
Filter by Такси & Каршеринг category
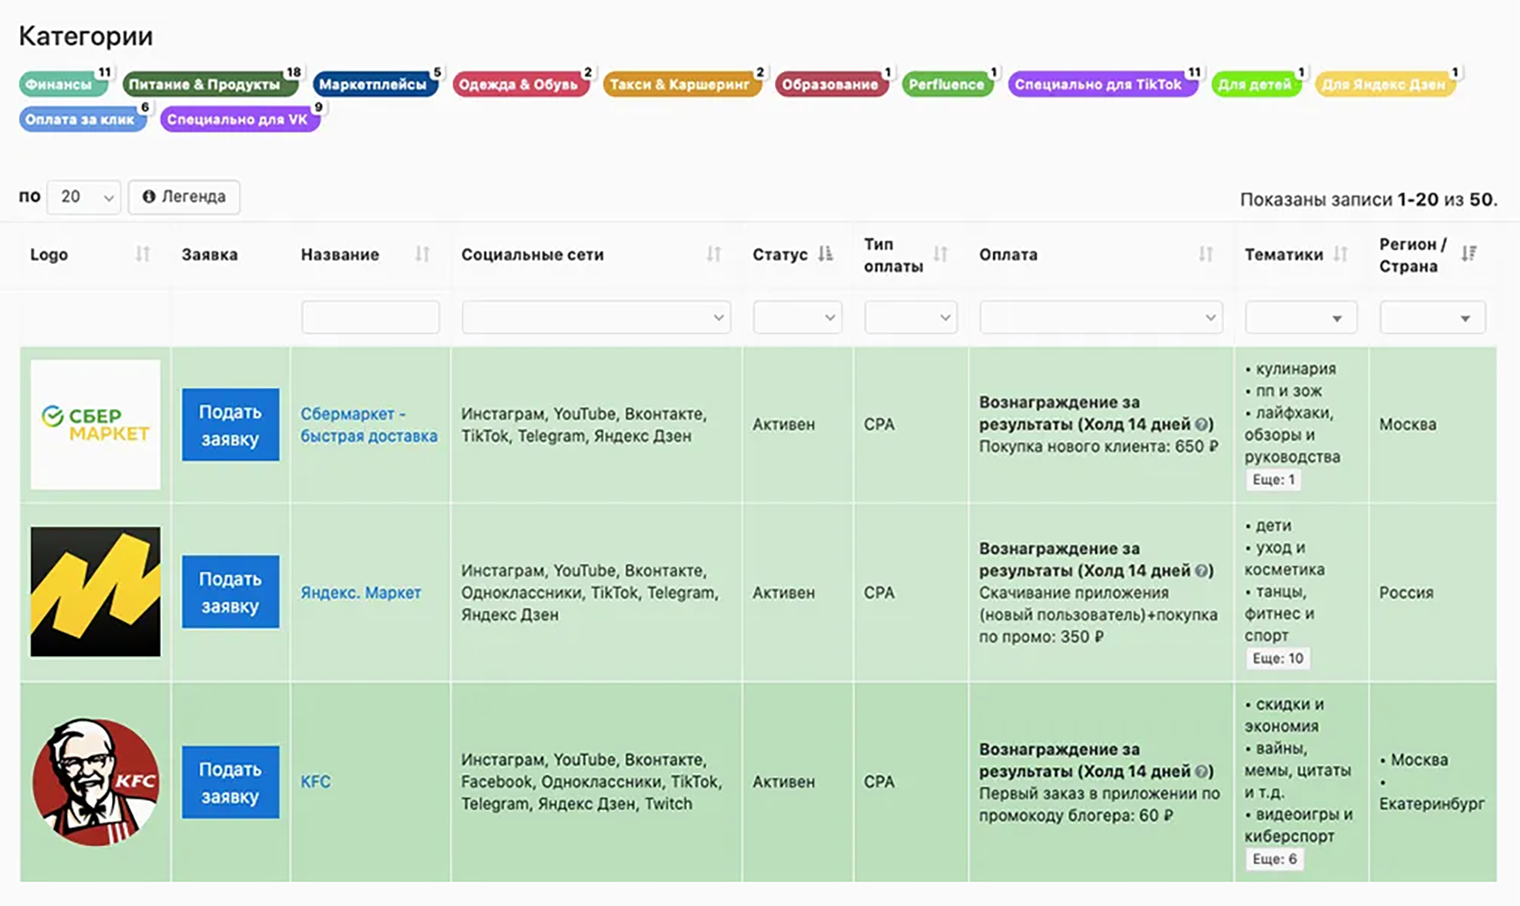[682, 84]
